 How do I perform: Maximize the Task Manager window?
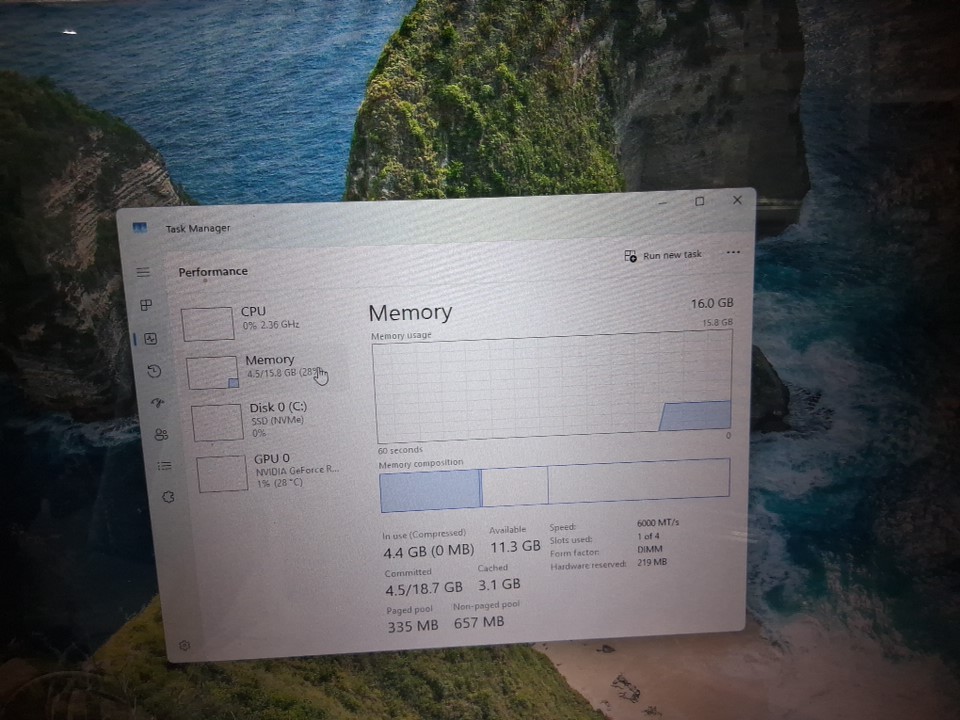[x=699, y=201]
